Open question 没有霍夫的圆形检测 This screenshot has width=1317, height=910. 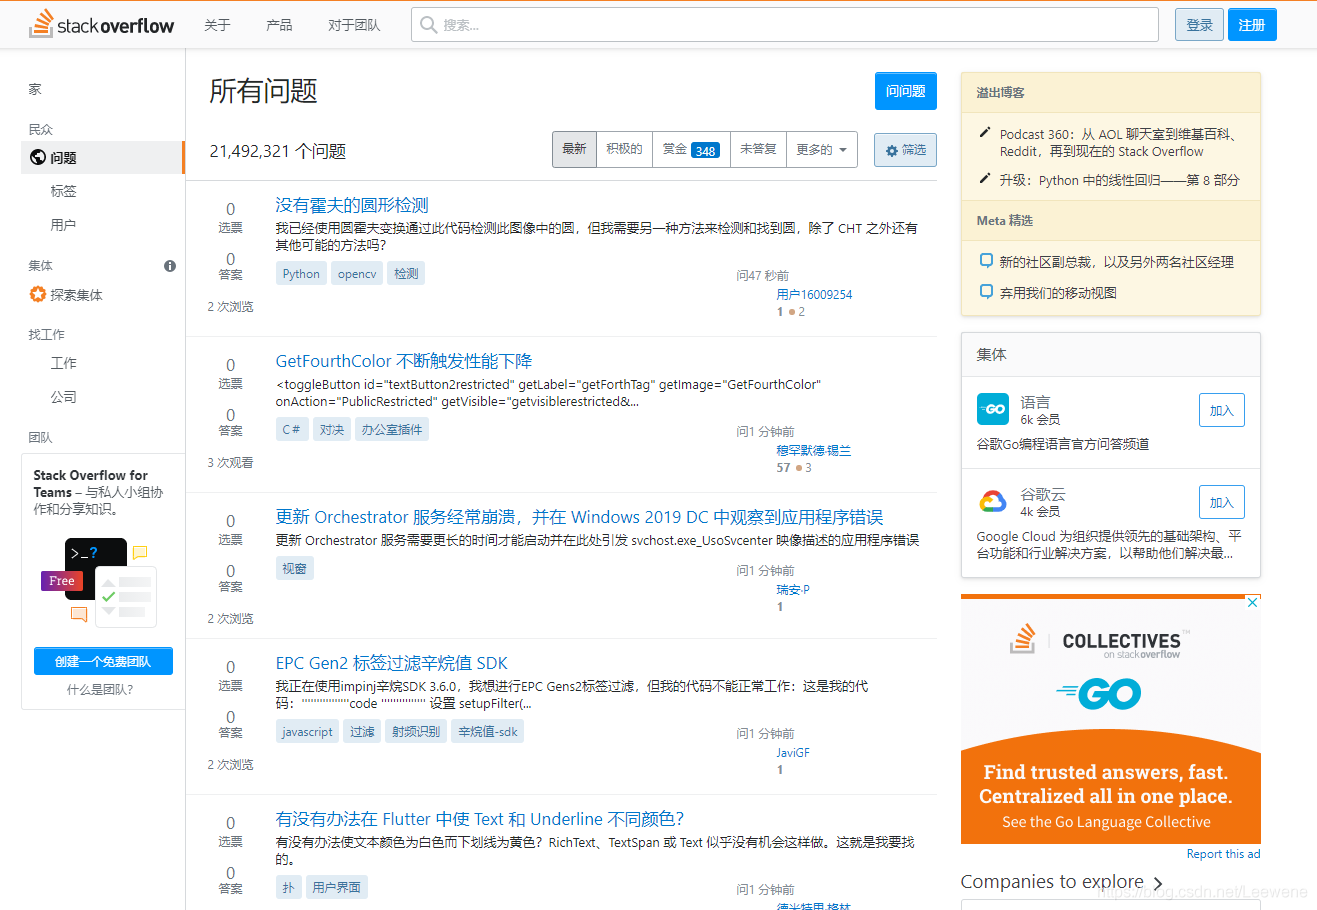coord(352,205)
